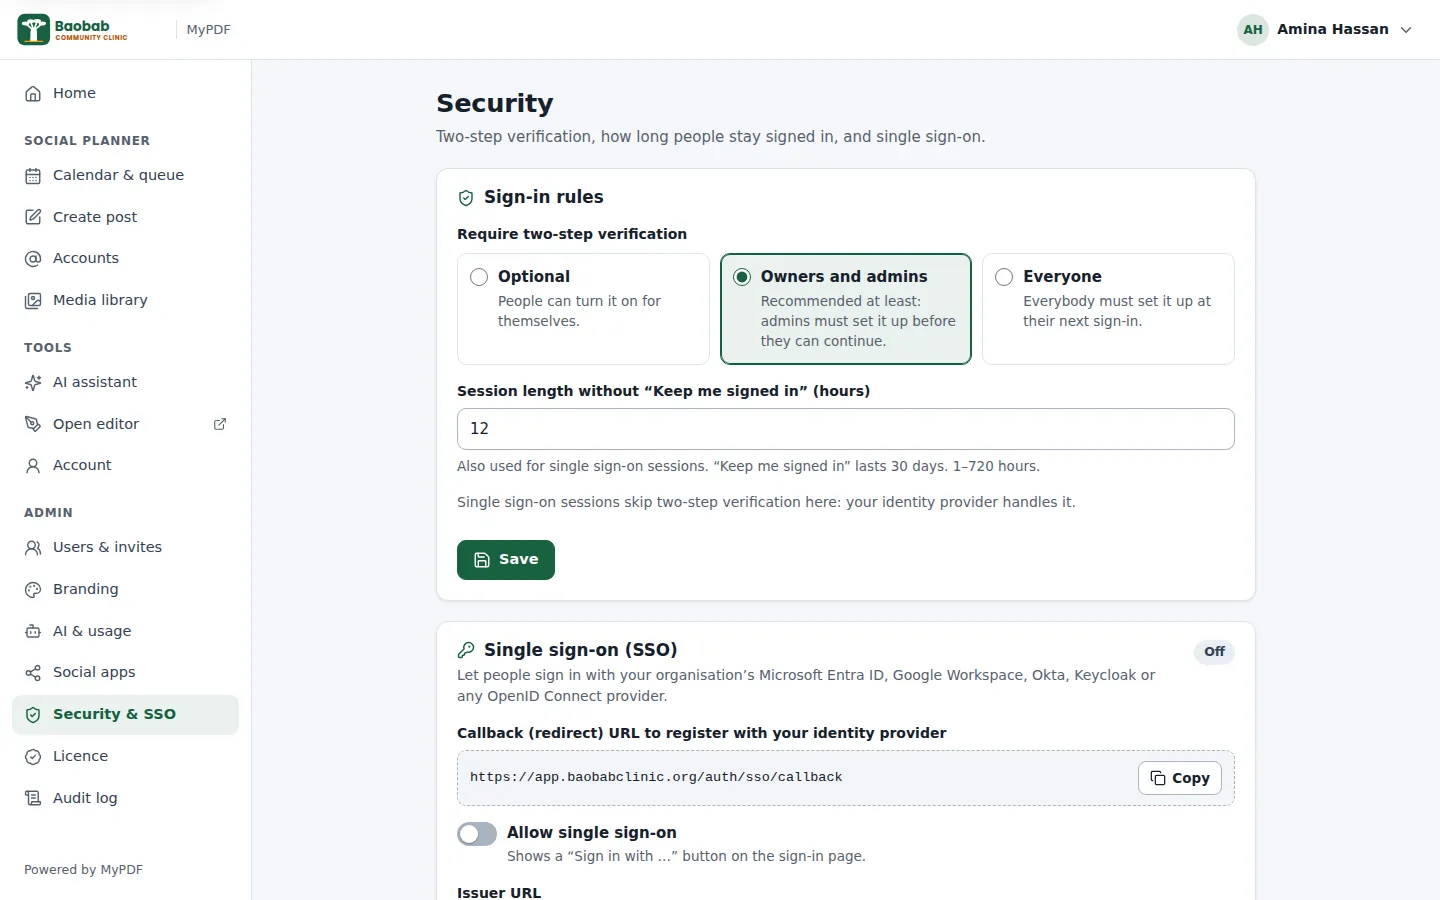
Task: Click the Users & invites people icon
Action: (33, 547)
